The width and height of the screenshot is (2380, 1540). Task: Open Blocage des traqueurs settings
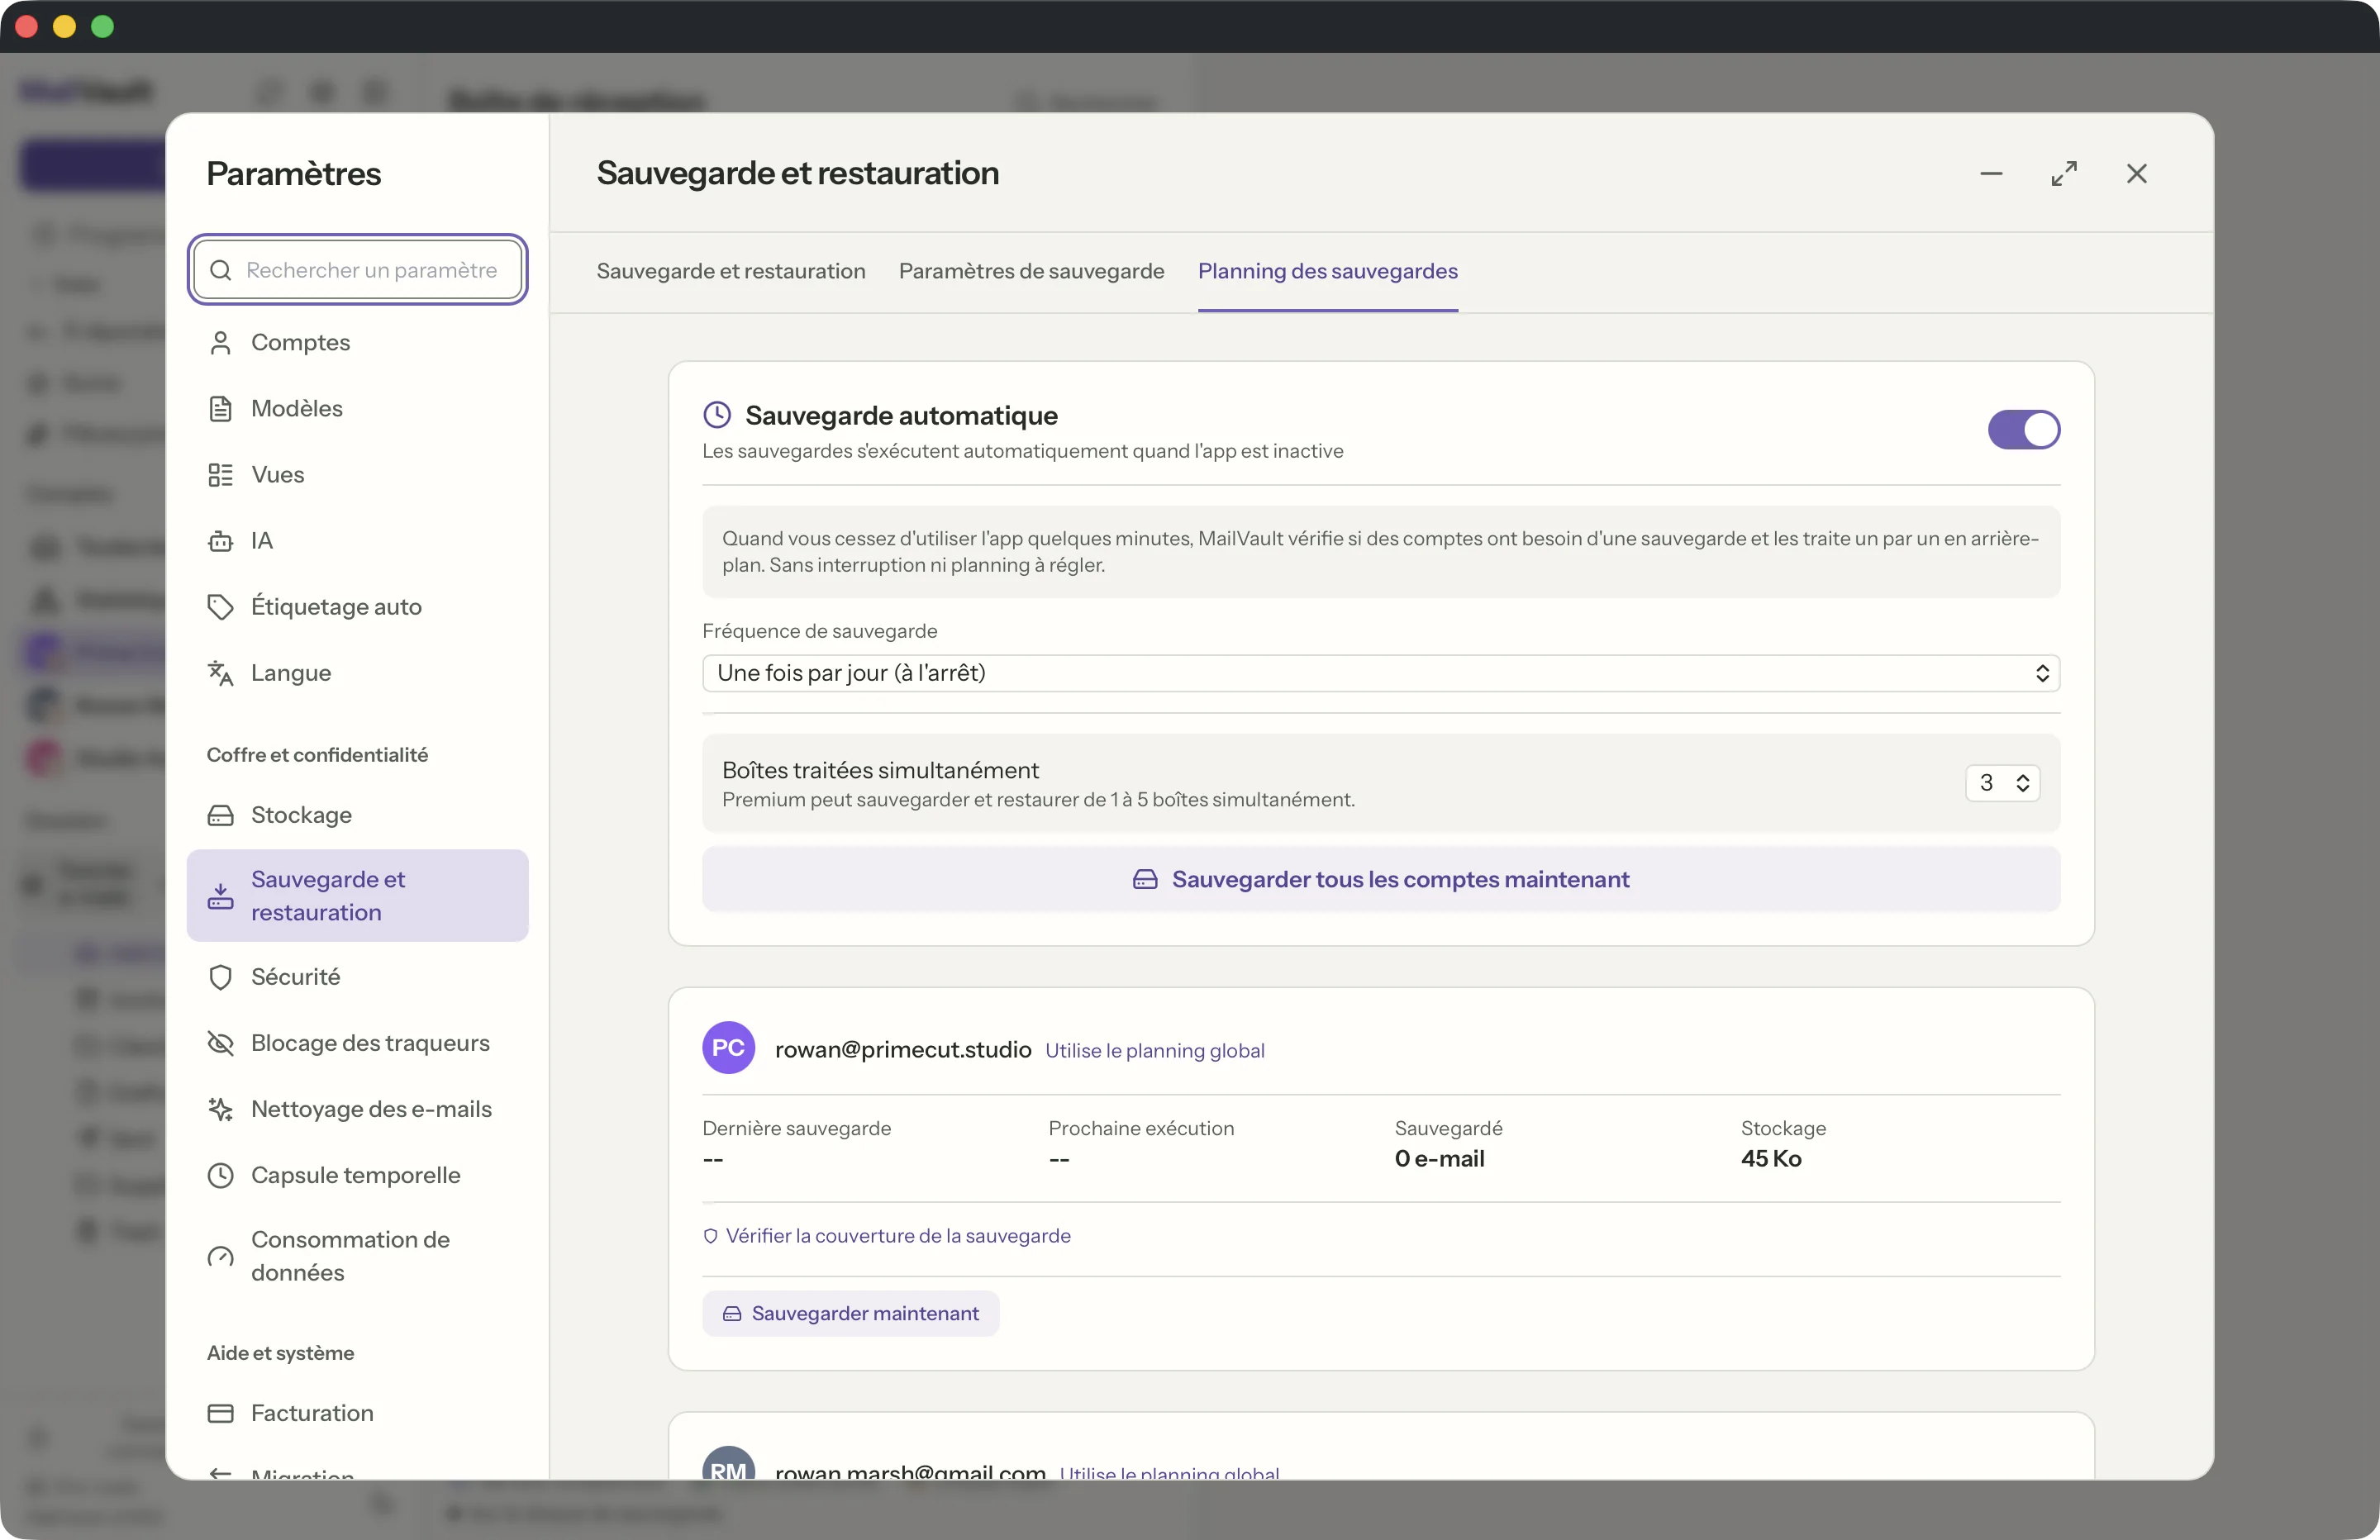tap(357, 1043)
